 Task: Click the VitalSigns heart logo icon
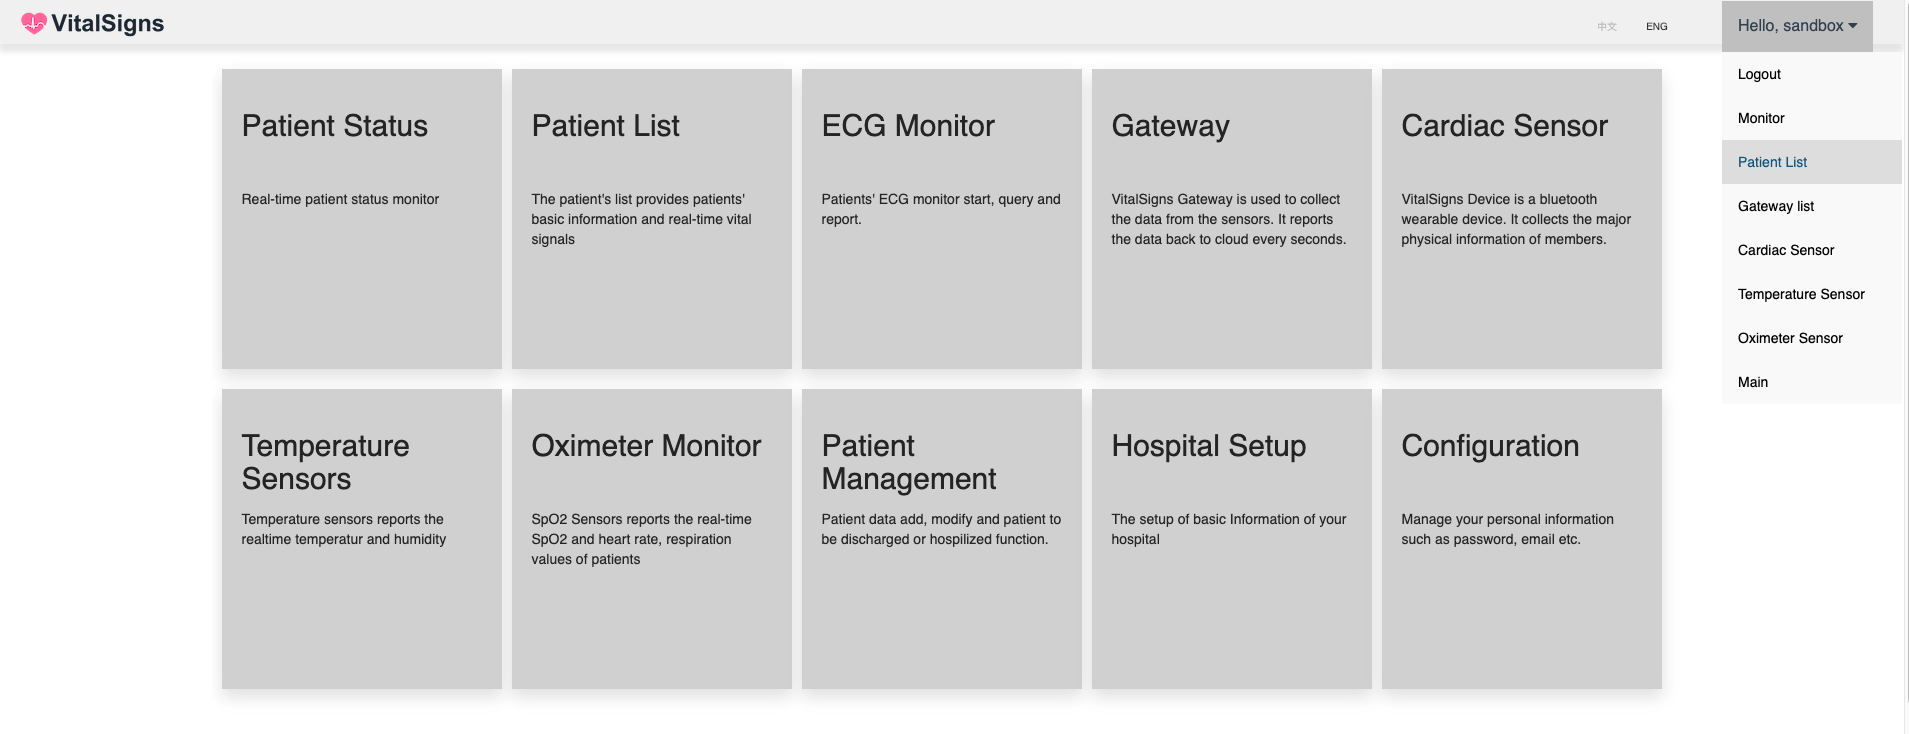tap(34, 24)
